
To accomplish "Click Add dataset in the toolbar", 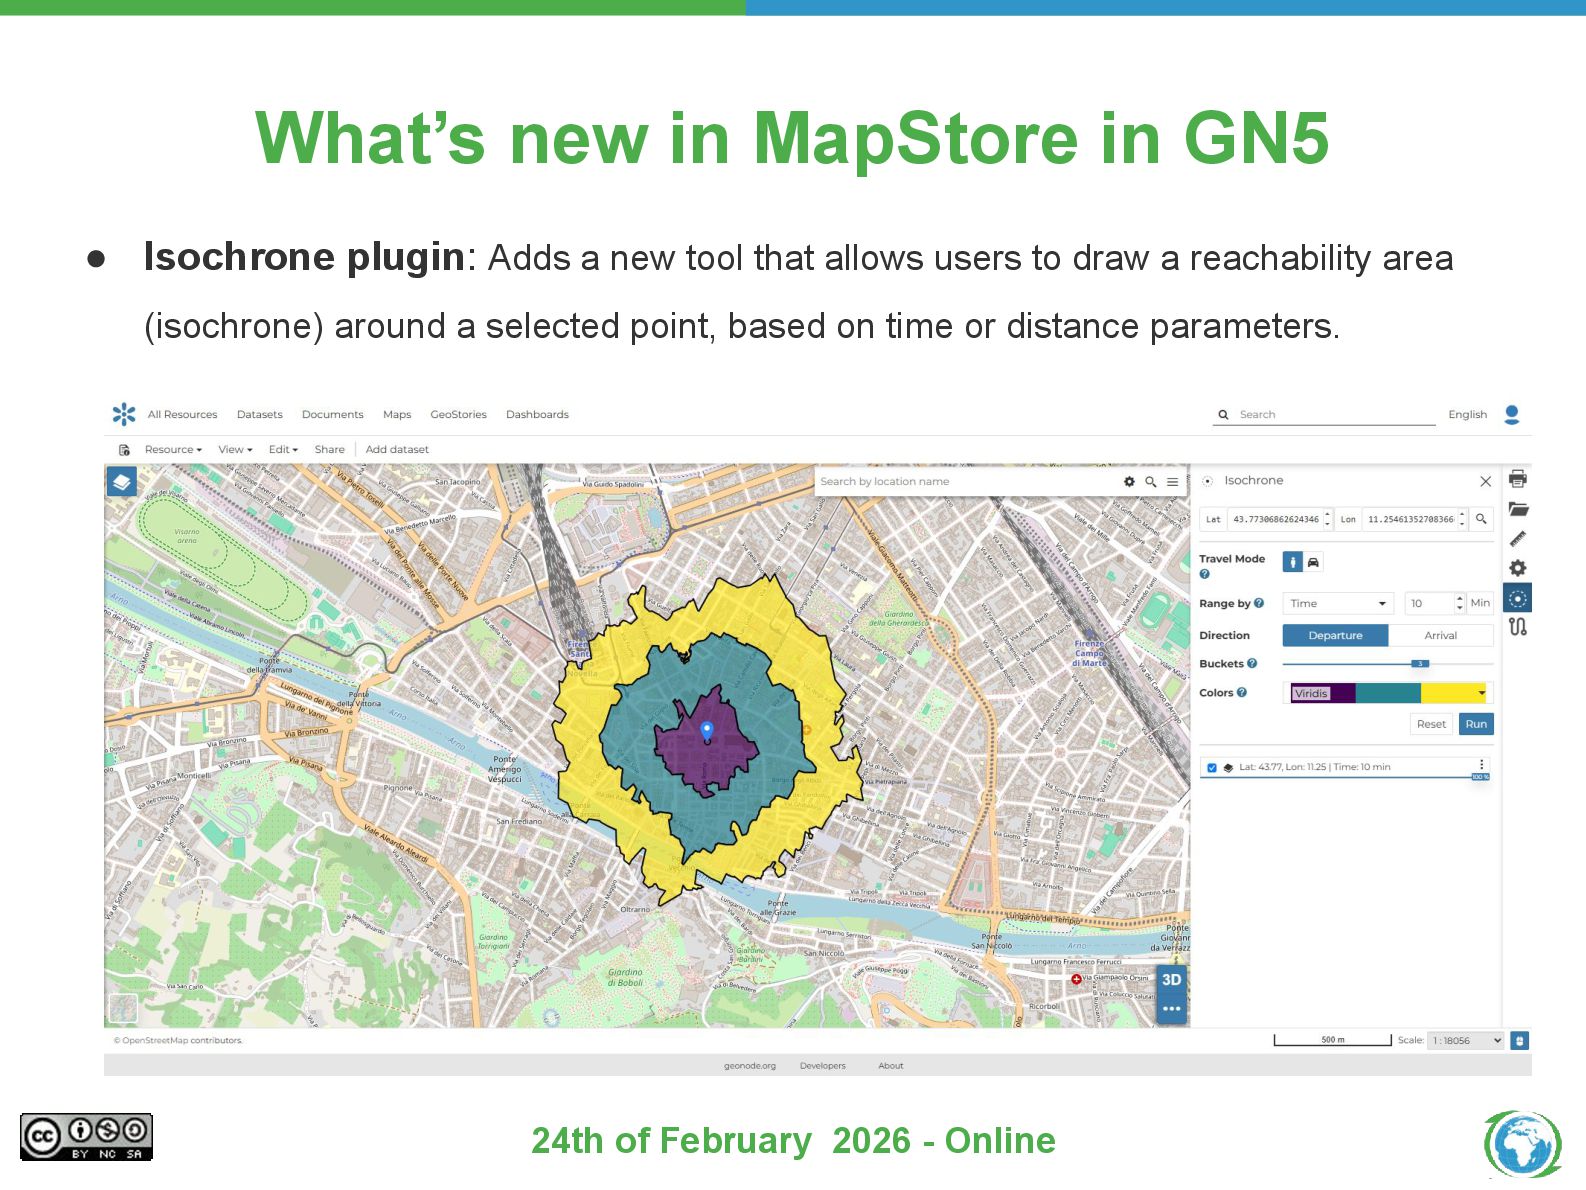I will (397, 450).
